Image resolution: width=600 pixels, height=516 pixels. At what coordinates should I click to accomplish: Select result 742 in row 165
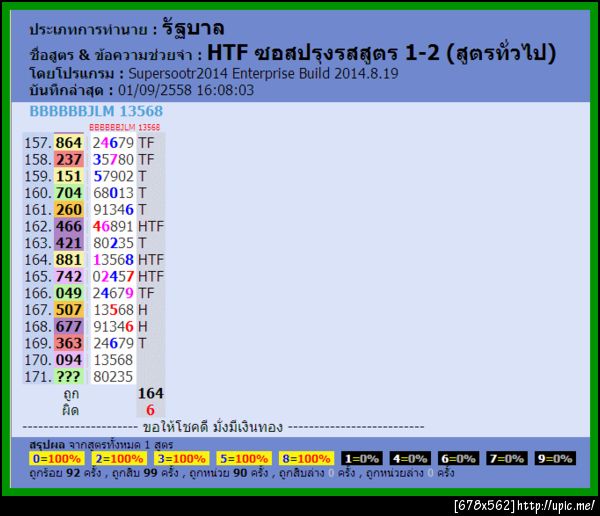pos(69,276)
